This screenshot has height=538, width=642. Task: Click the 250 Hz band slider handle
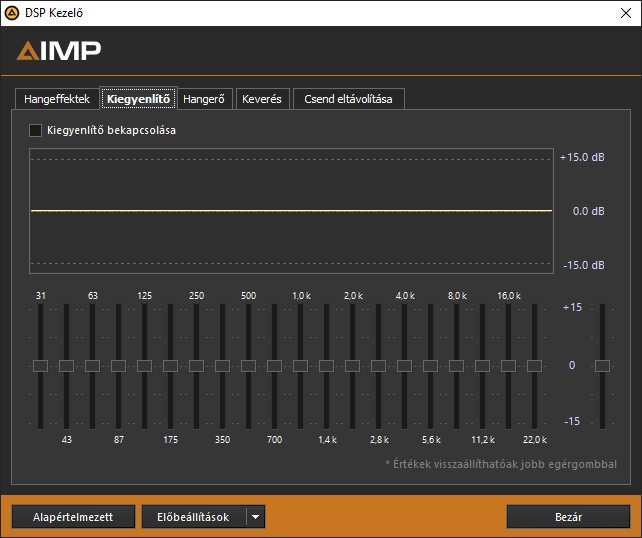click(x=197, y=366)
